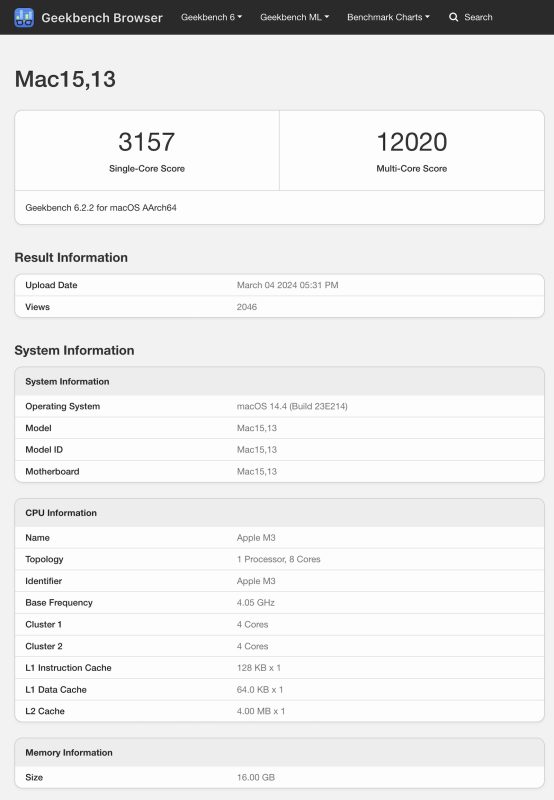Select the 64.0 KB x 1 data cache value
Image resolution: width=554 pixels, height=800 pixels.
point(260,689)
